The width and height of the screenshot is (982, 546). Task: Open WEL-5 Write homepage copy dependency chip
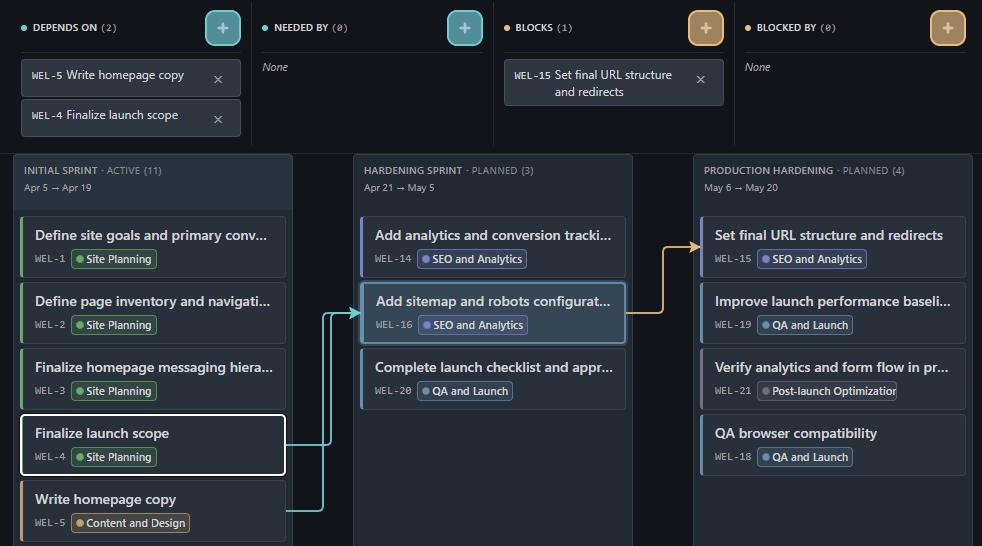(131, 78)
